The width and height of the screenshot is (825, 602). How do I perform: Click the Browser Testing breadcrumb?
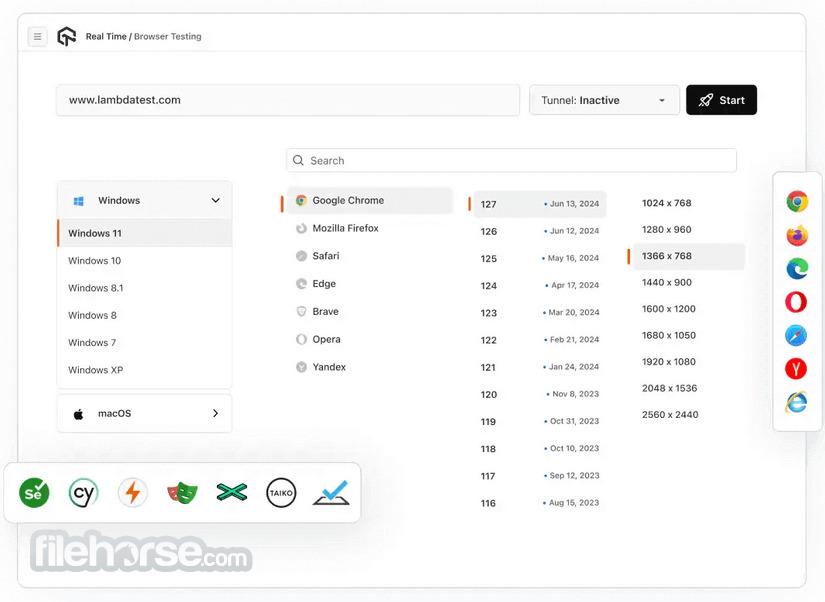coord(168,36)
